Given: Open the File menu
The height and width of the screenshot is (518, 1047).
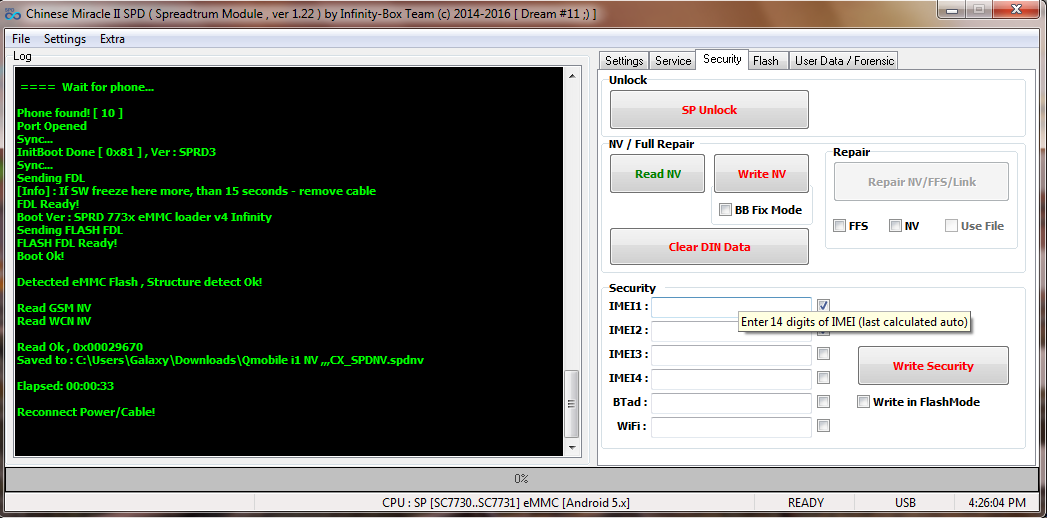Looking at the screenshot, I should pyautogui.click(x=21, y=39).
